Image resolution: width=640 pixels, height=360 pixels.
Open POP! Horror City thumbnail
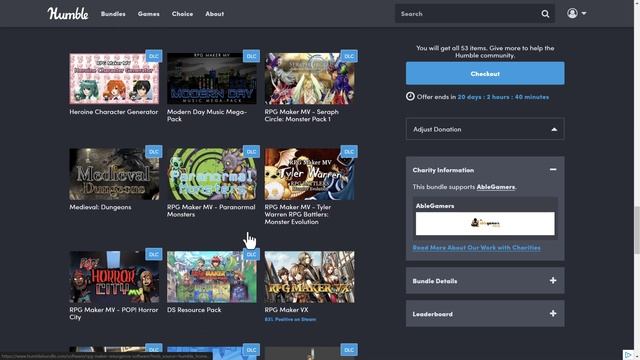click(x=114, y=277)
